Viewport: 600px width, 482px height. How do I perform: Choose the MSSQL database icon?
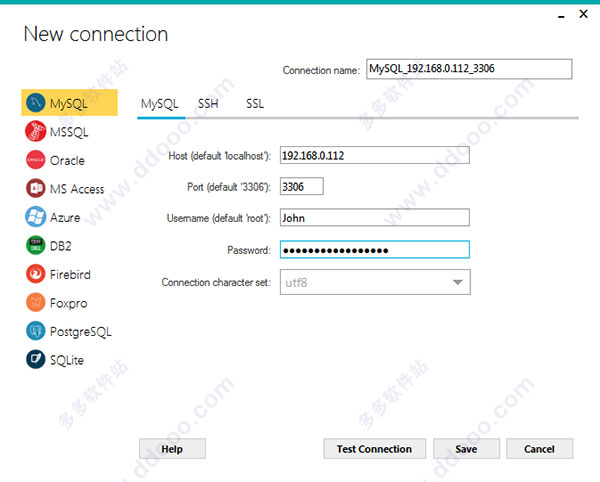coord(36,131)
